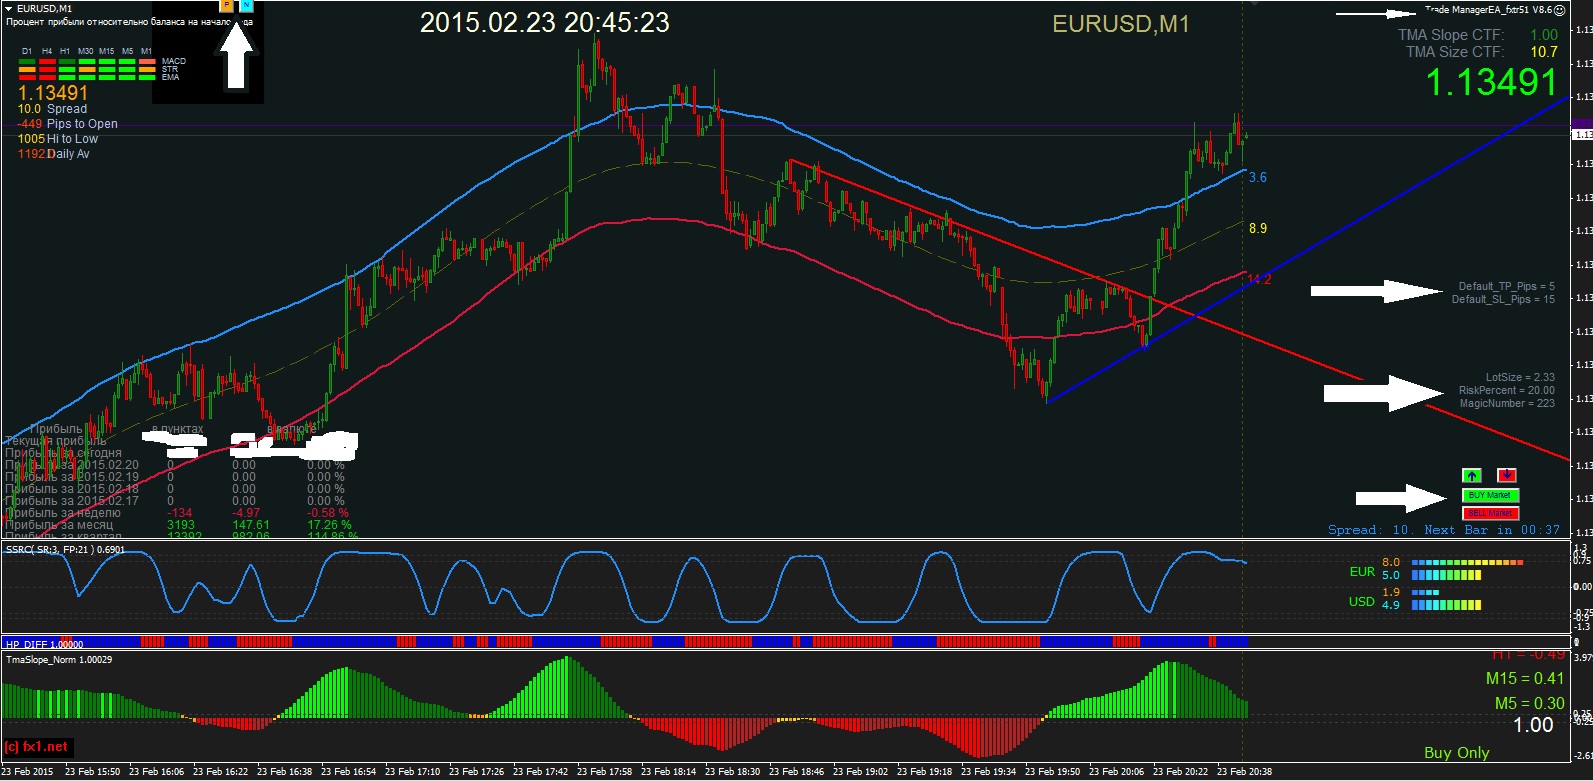Click the M15 = 0.41 slope readout
The image size is (1593, 781).
point(1525,679)
